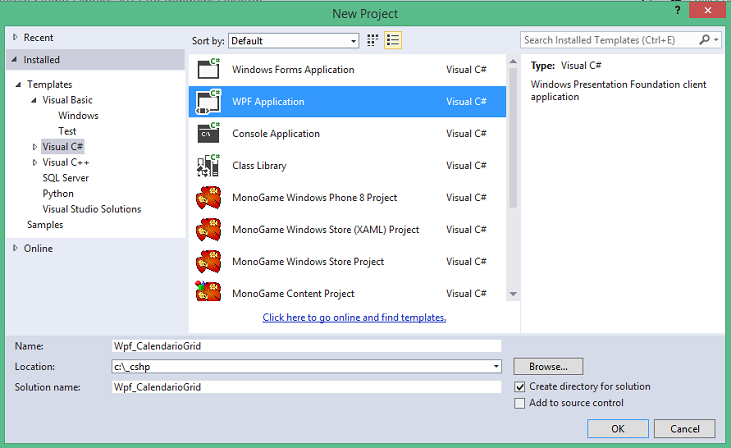The image size is (731, 448).
Task: Collapse the Visual Basic node
Action: point(34,100)
